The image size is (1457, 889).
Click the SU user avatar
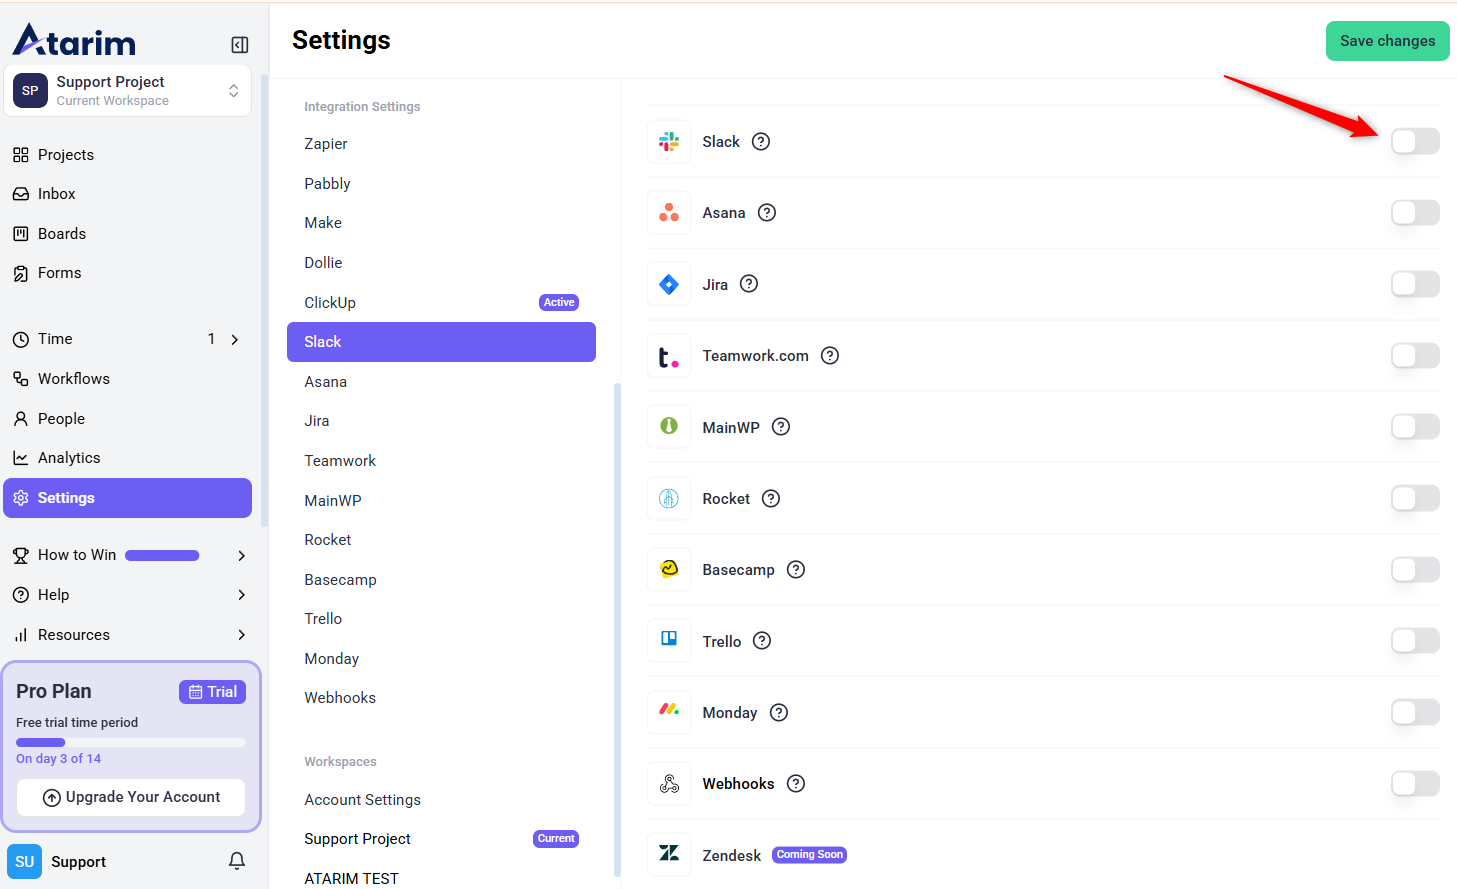[x=25, y=861]
